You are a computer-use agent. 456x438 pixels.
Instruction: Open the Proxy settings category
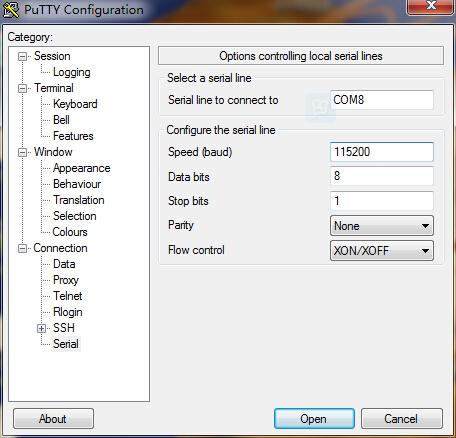(x=66, y=280)
